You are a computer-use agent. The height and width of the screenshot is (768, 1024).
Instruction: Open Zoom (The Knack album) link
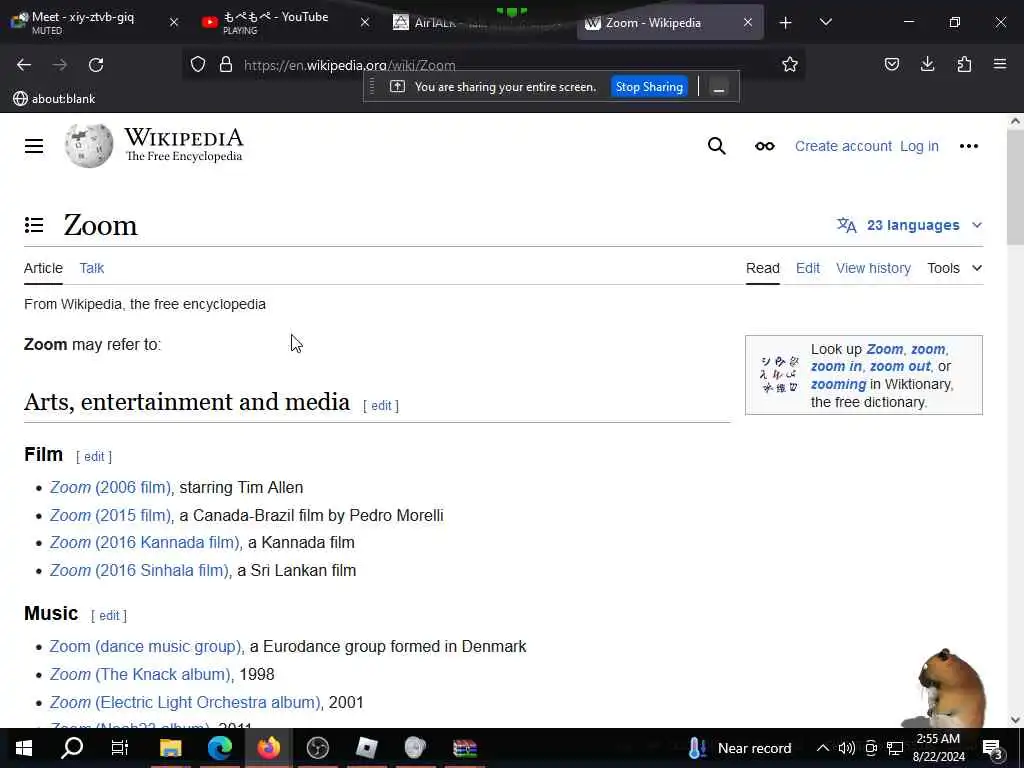point(140,674)
